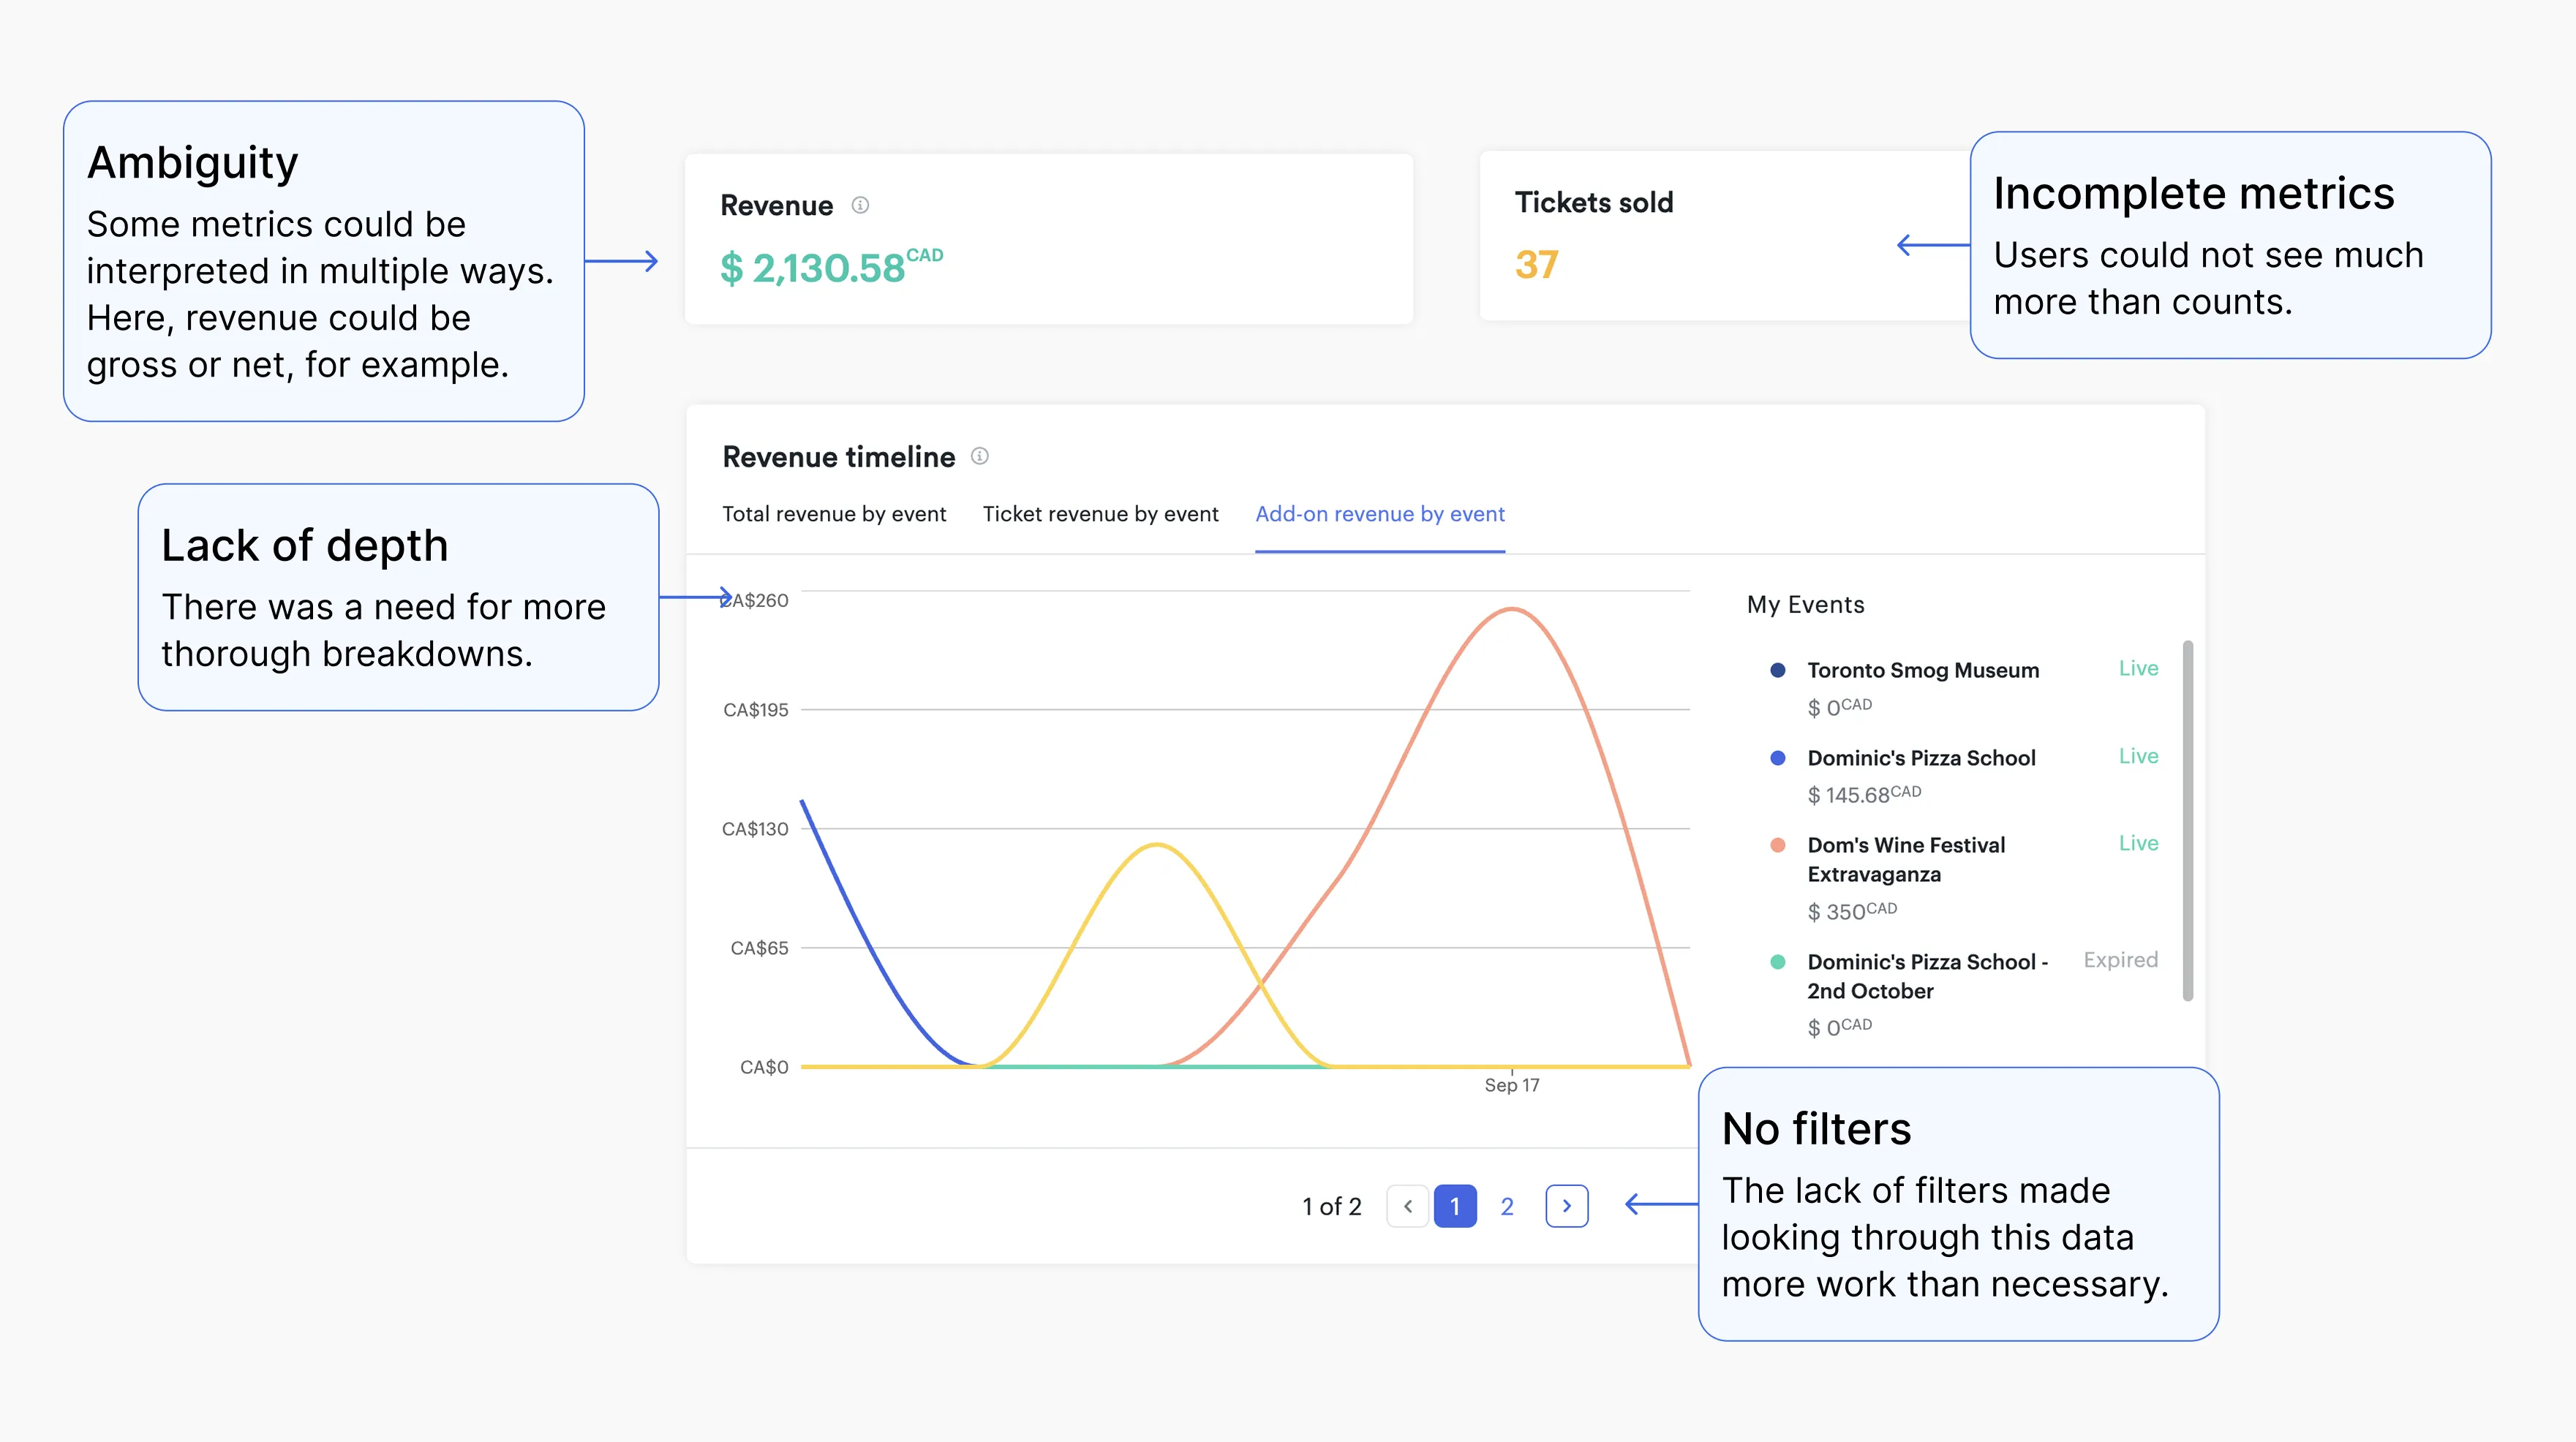Screen dimensions: 2576x1442
Task: Click the My Events list scrollbar
Action: point(2187,820)
